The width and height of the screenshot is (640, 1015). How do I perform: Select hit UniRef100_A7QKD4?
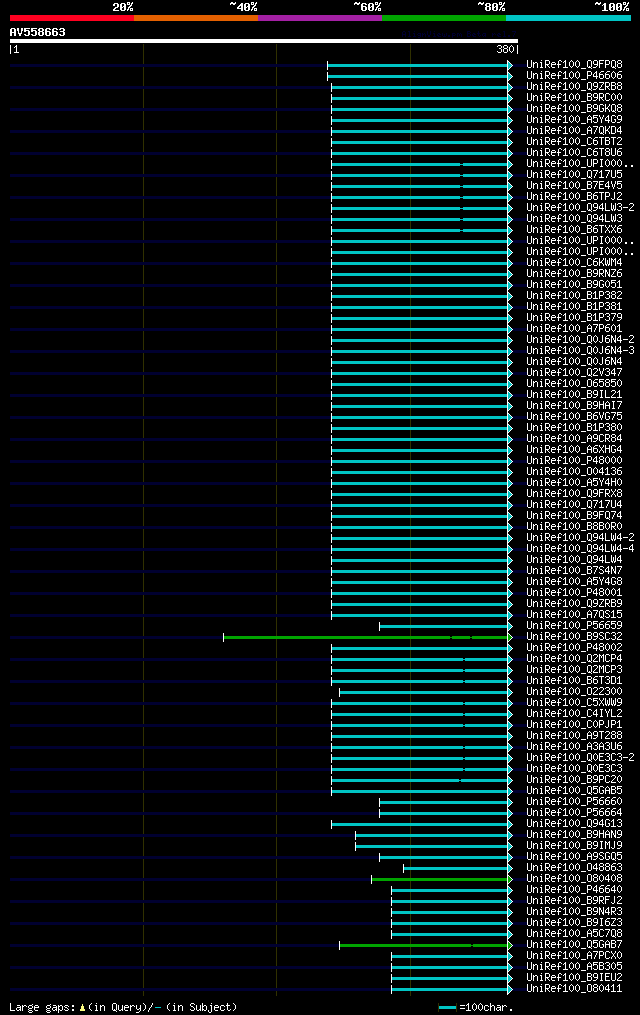pos(574,131)
